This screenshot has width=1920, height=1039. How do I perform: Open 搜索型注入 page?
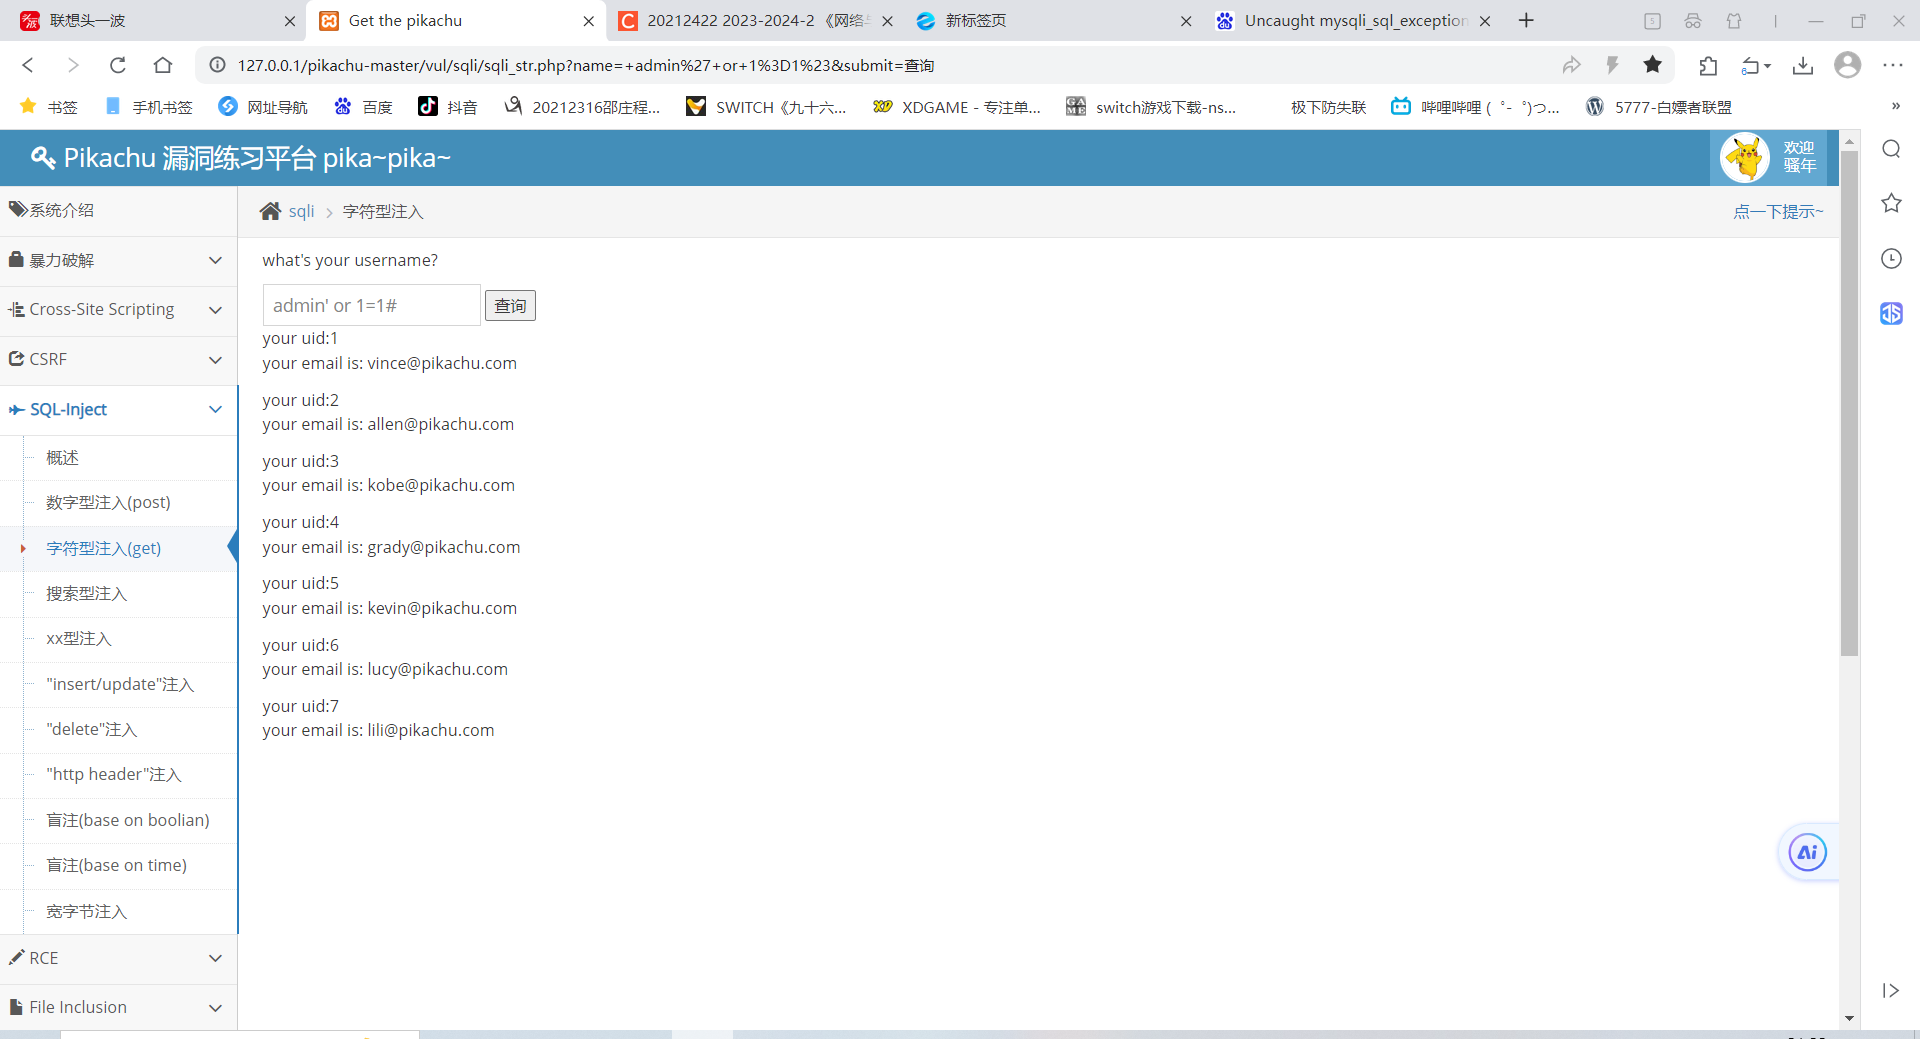(x=86, y=593)
